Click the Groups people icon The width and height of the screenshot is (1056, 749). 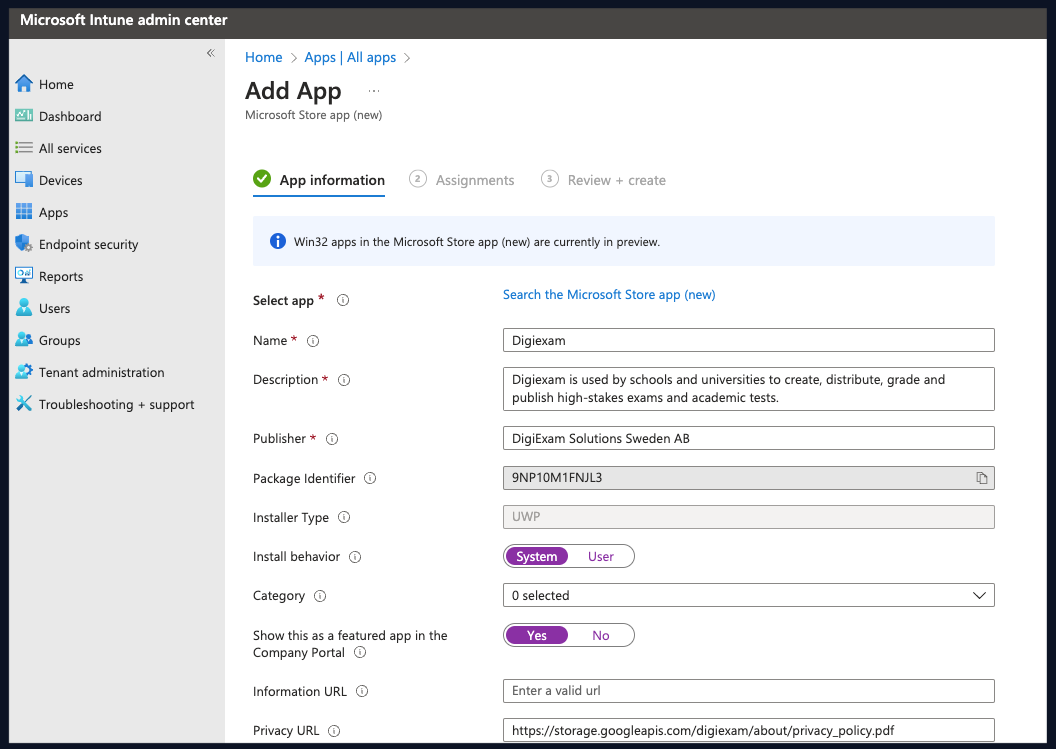pos(24,339)
